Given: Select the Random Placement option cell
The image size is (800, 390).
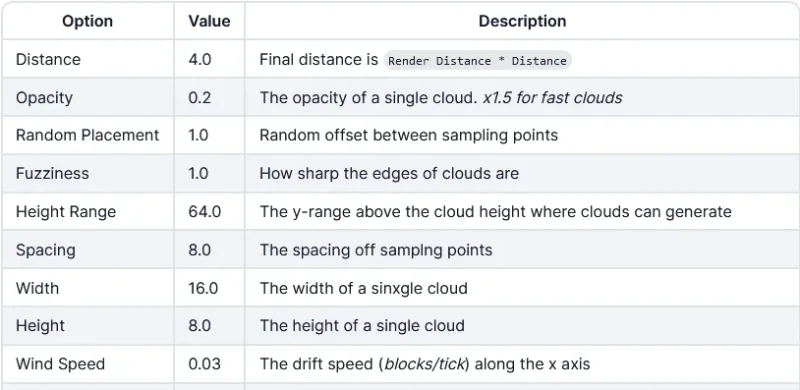Looking at the screenshot, I should [88, 135].
